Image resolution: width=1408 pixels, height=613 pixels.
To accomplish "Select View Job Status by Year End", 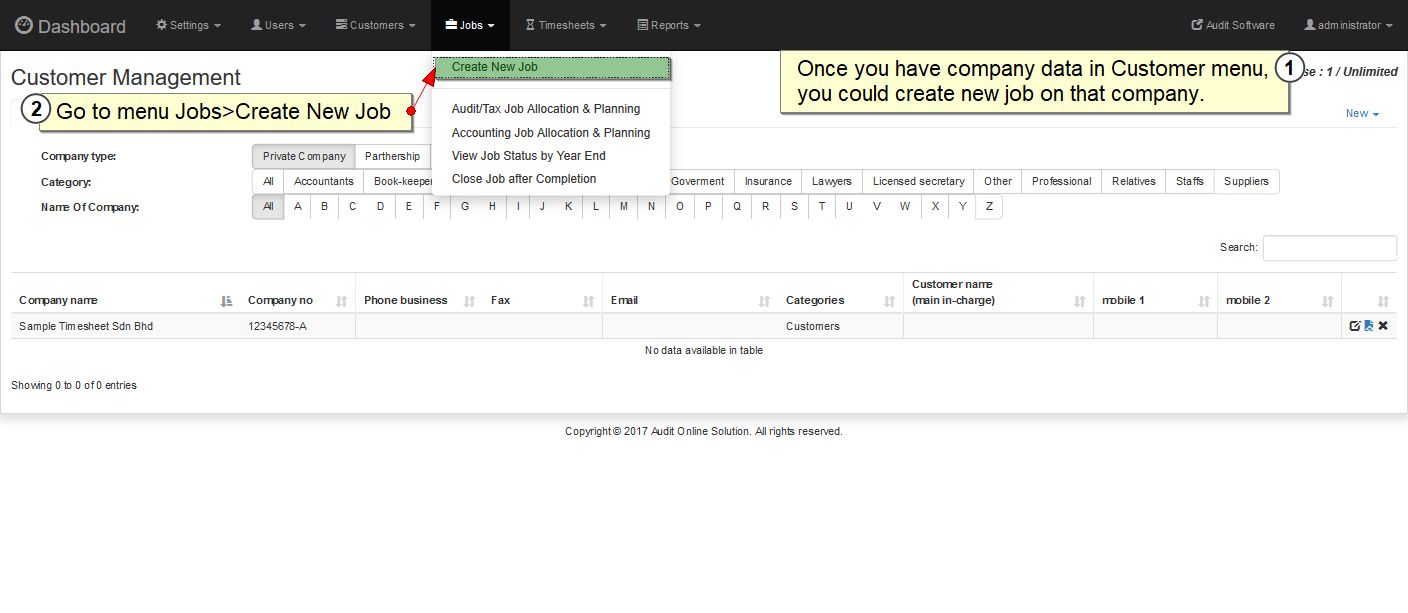I will click(528, 156).
